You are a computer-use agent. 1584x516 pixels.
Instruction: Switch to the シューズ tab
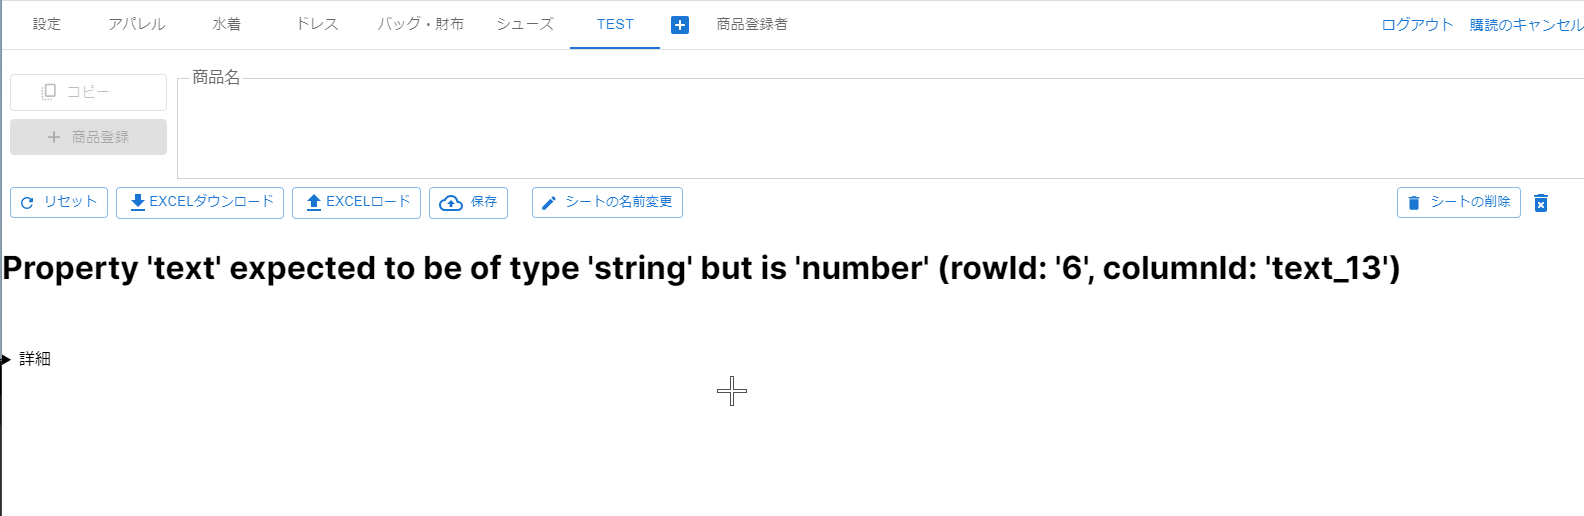[x=525, y=24]
